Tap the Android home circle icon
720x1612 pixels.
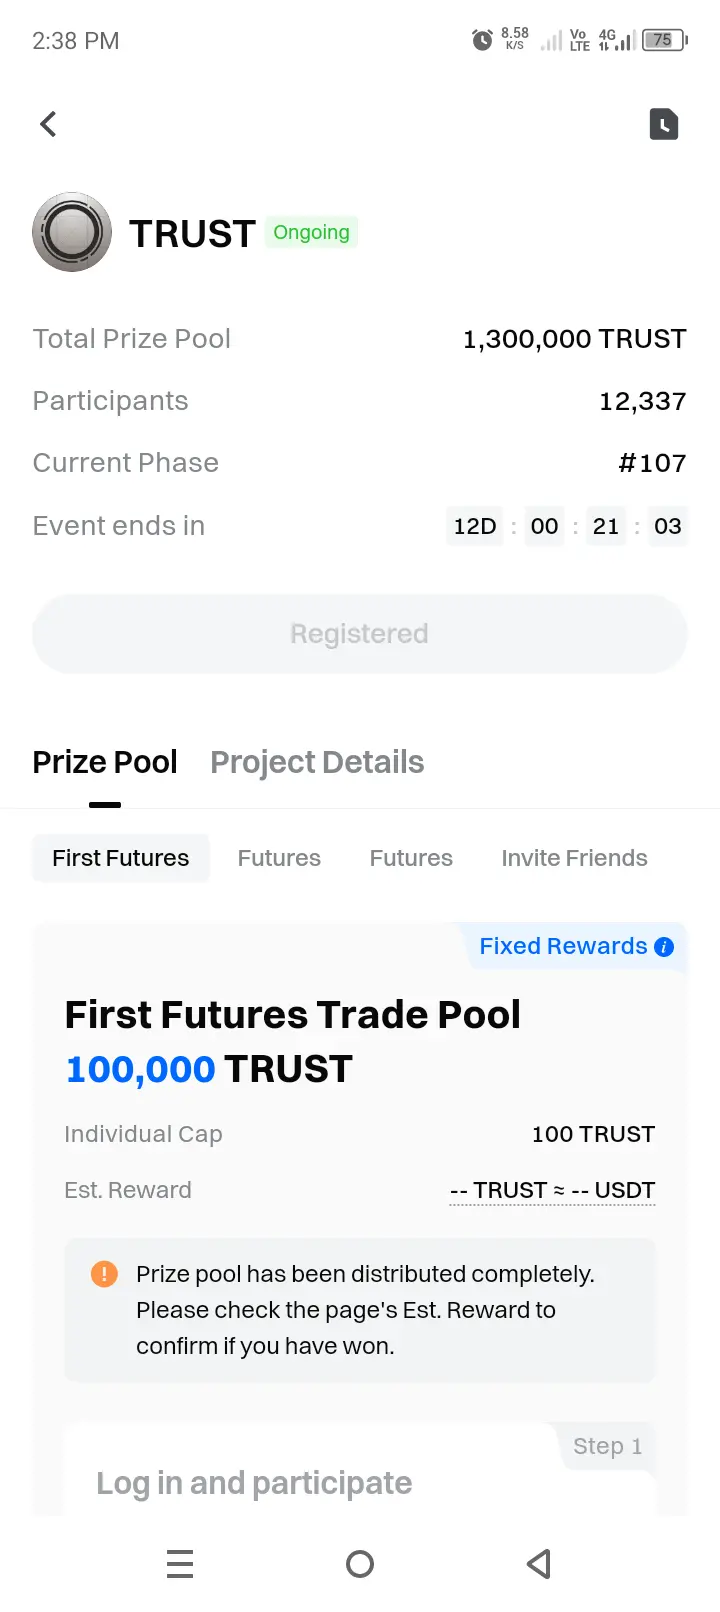(x=360, y=1564)
